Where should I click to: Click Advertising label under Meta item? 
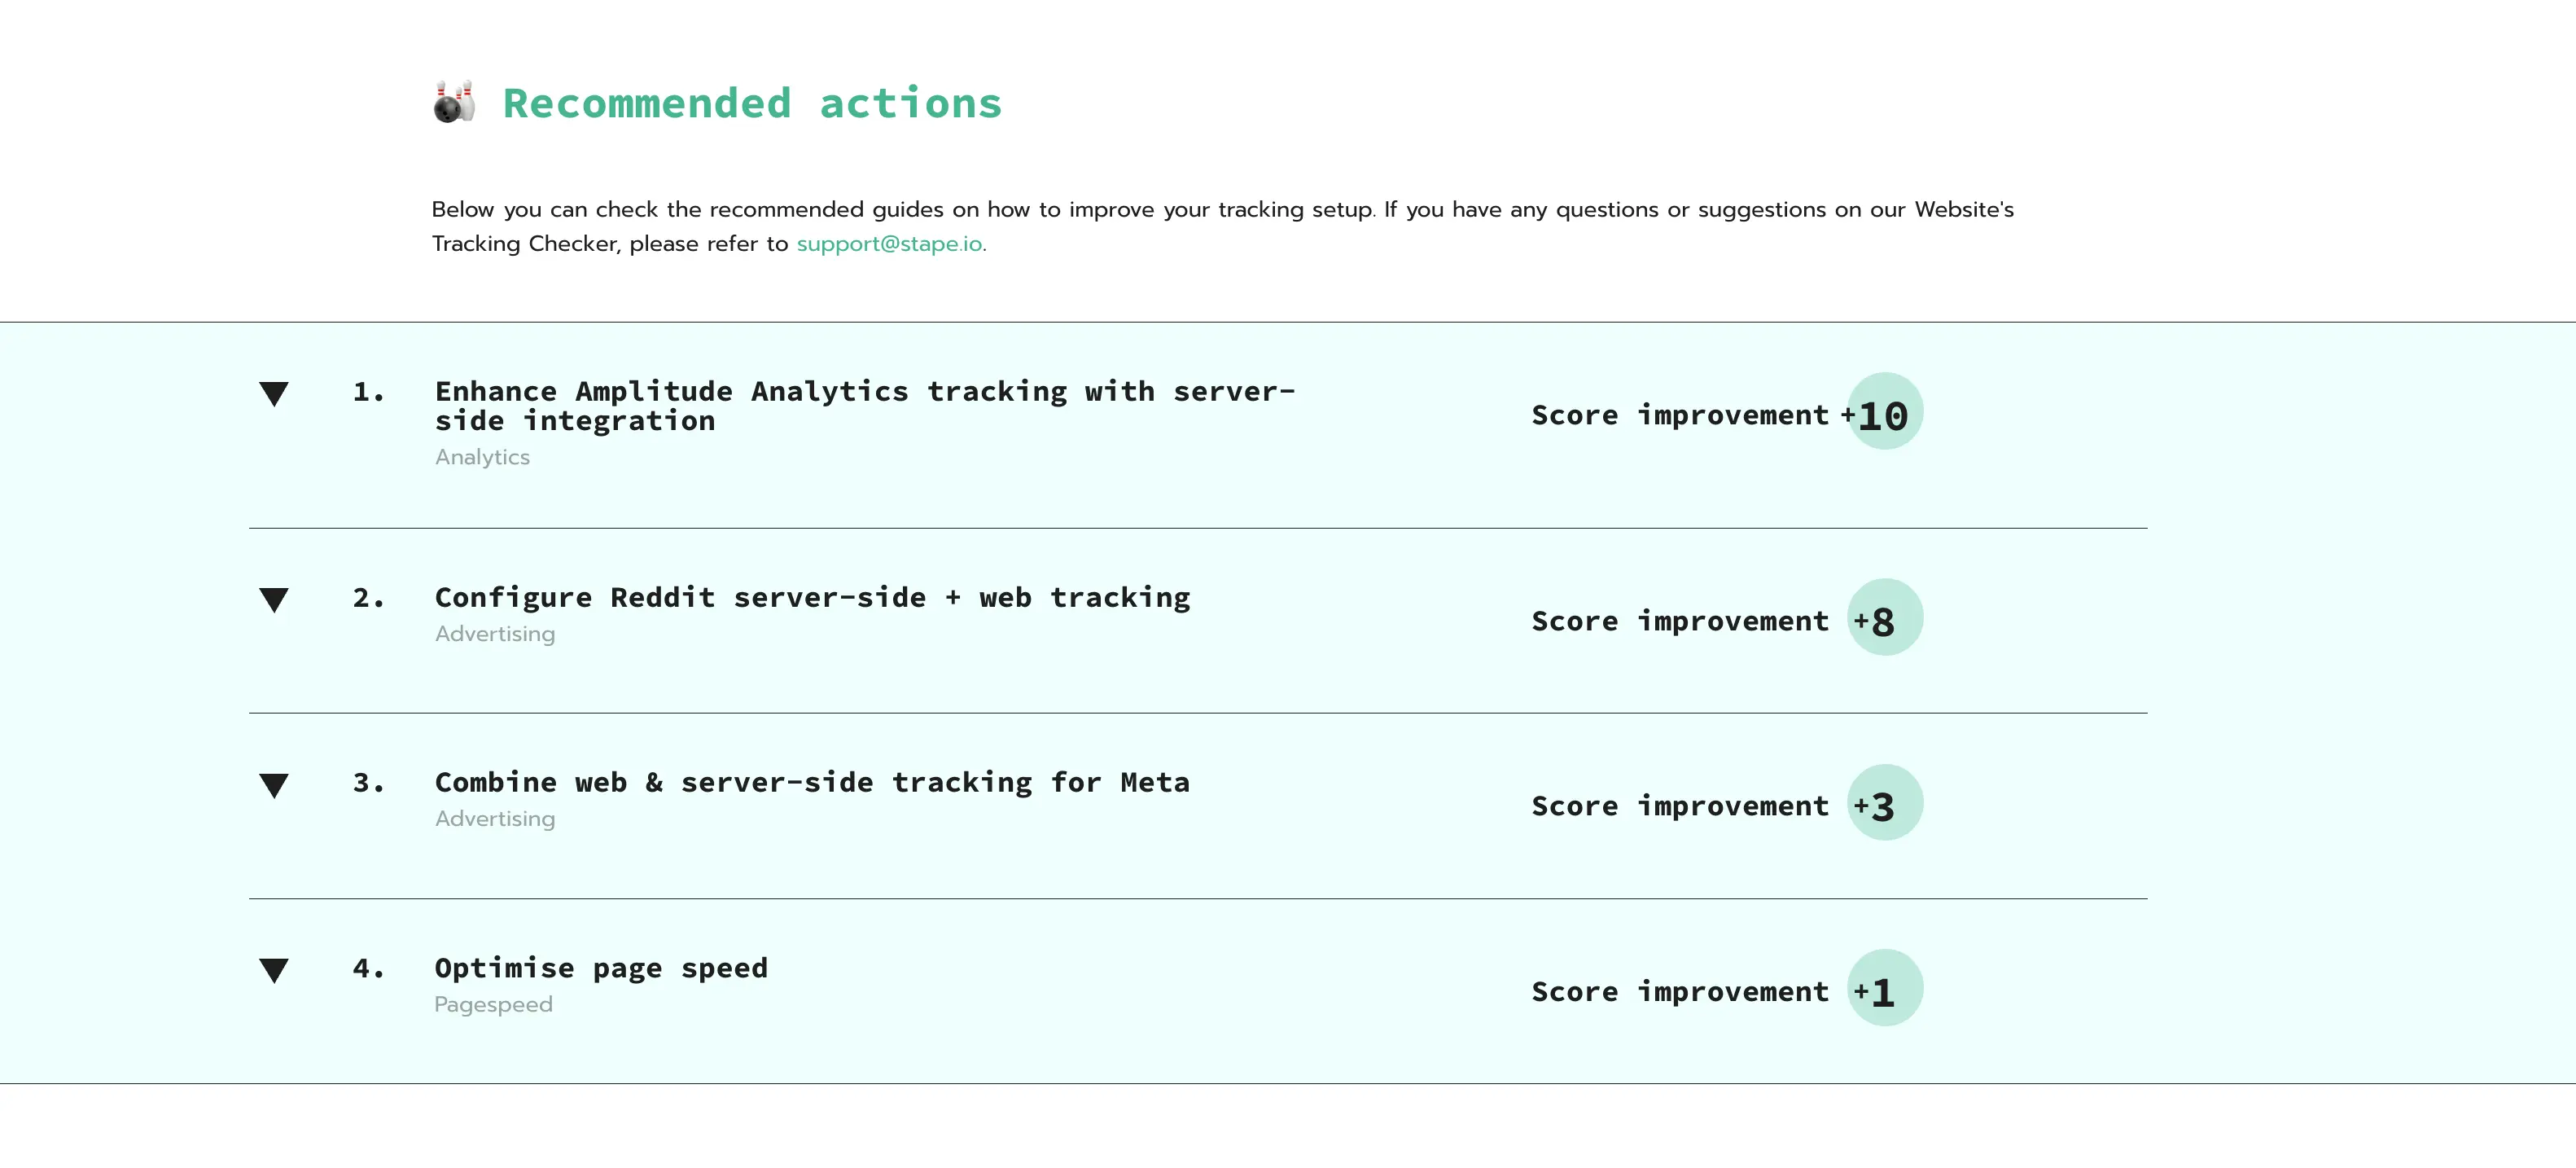[495, 819]
